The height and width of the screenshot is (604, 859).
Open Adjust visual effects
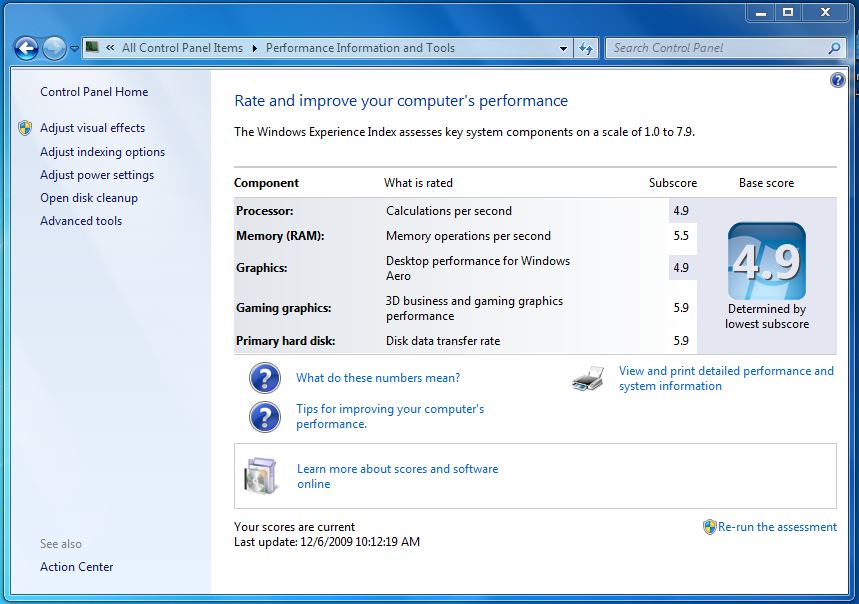pos(93,128)
